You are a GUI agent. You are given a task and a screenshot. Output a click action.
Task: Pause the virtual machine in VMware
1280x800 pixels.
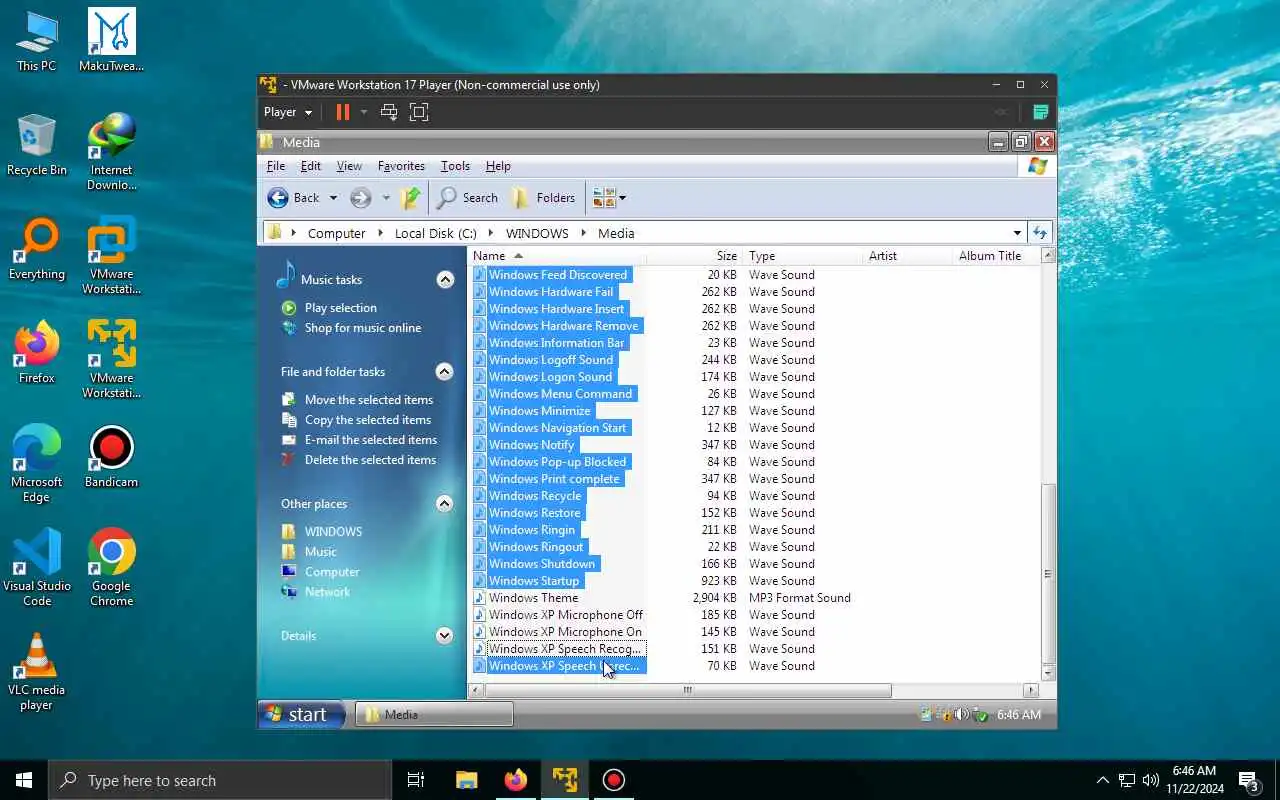pos(342,112)
